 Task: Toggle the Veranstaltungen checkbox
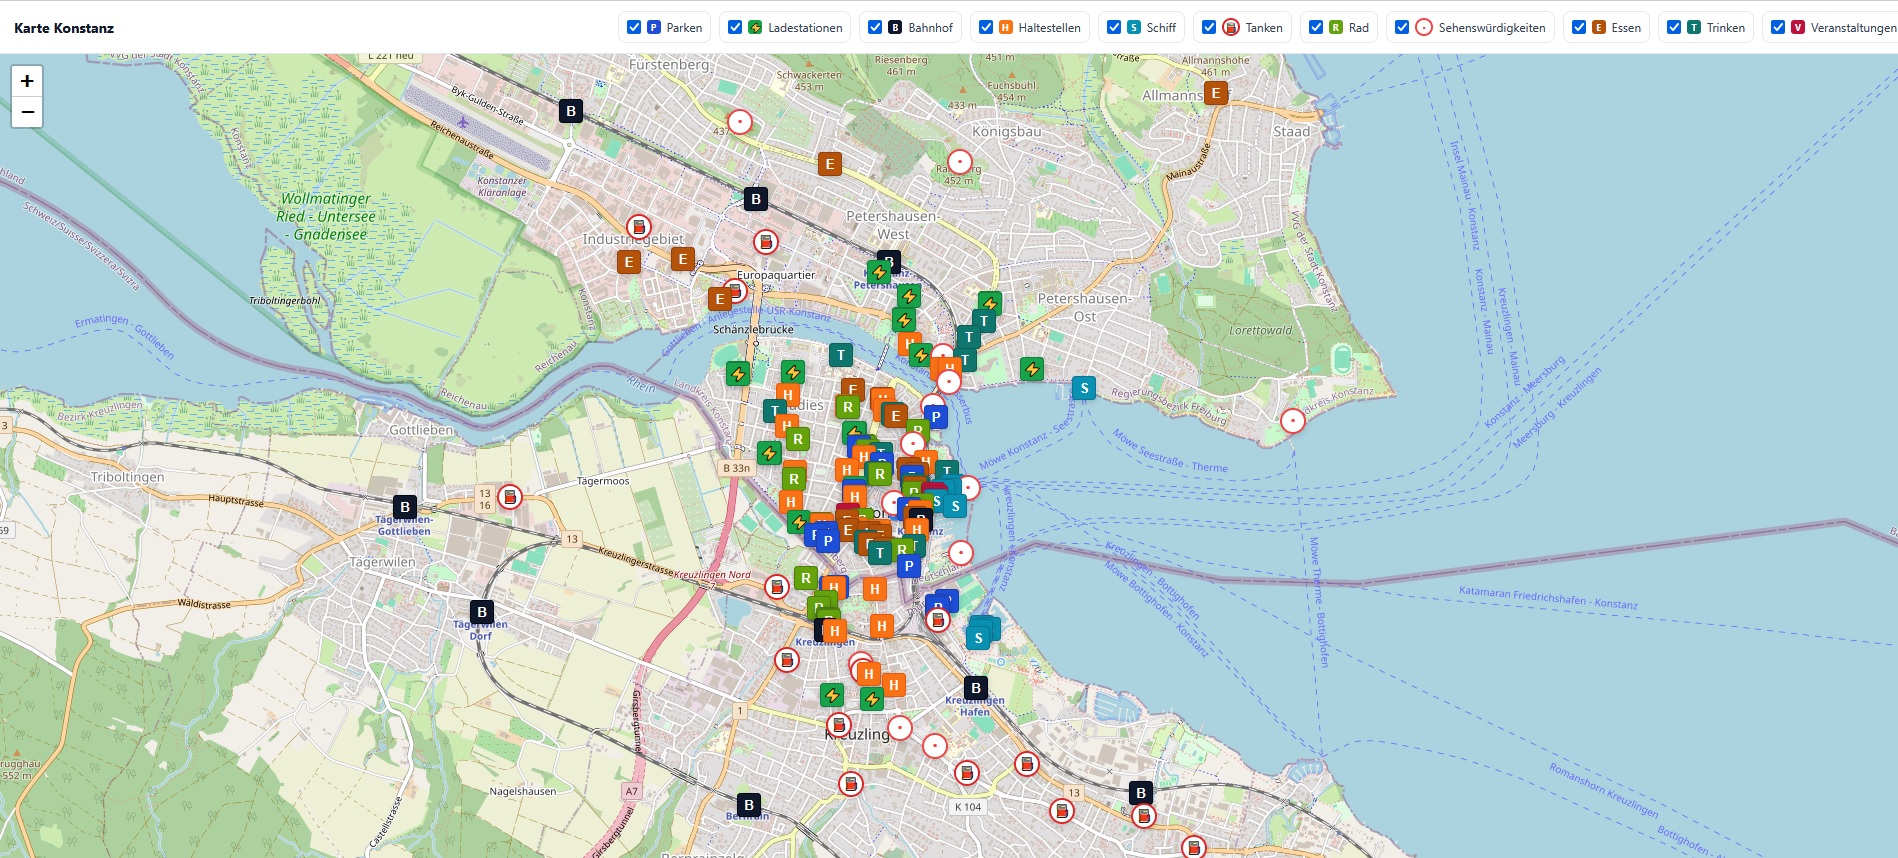pos(1778,27)
